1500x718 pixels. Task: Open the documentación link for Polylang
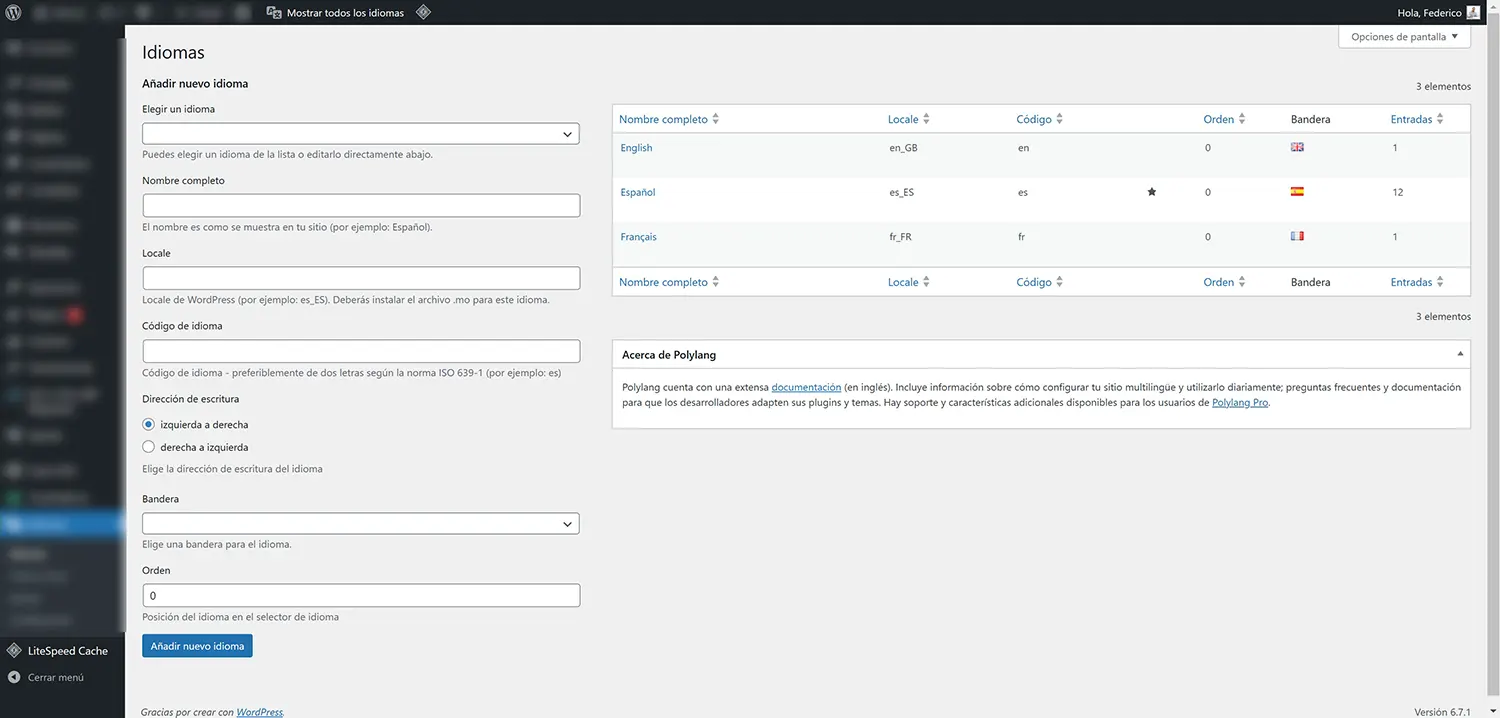806,387
